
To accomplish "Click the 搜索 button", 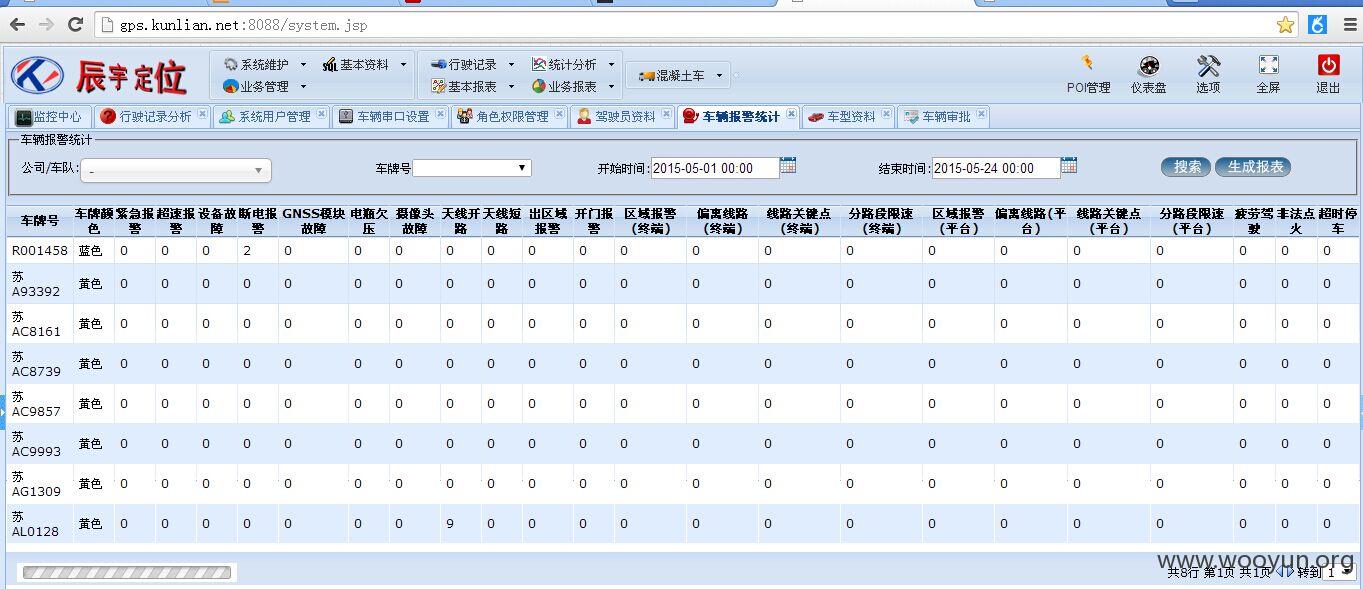I will click(x=1186, y=167).
